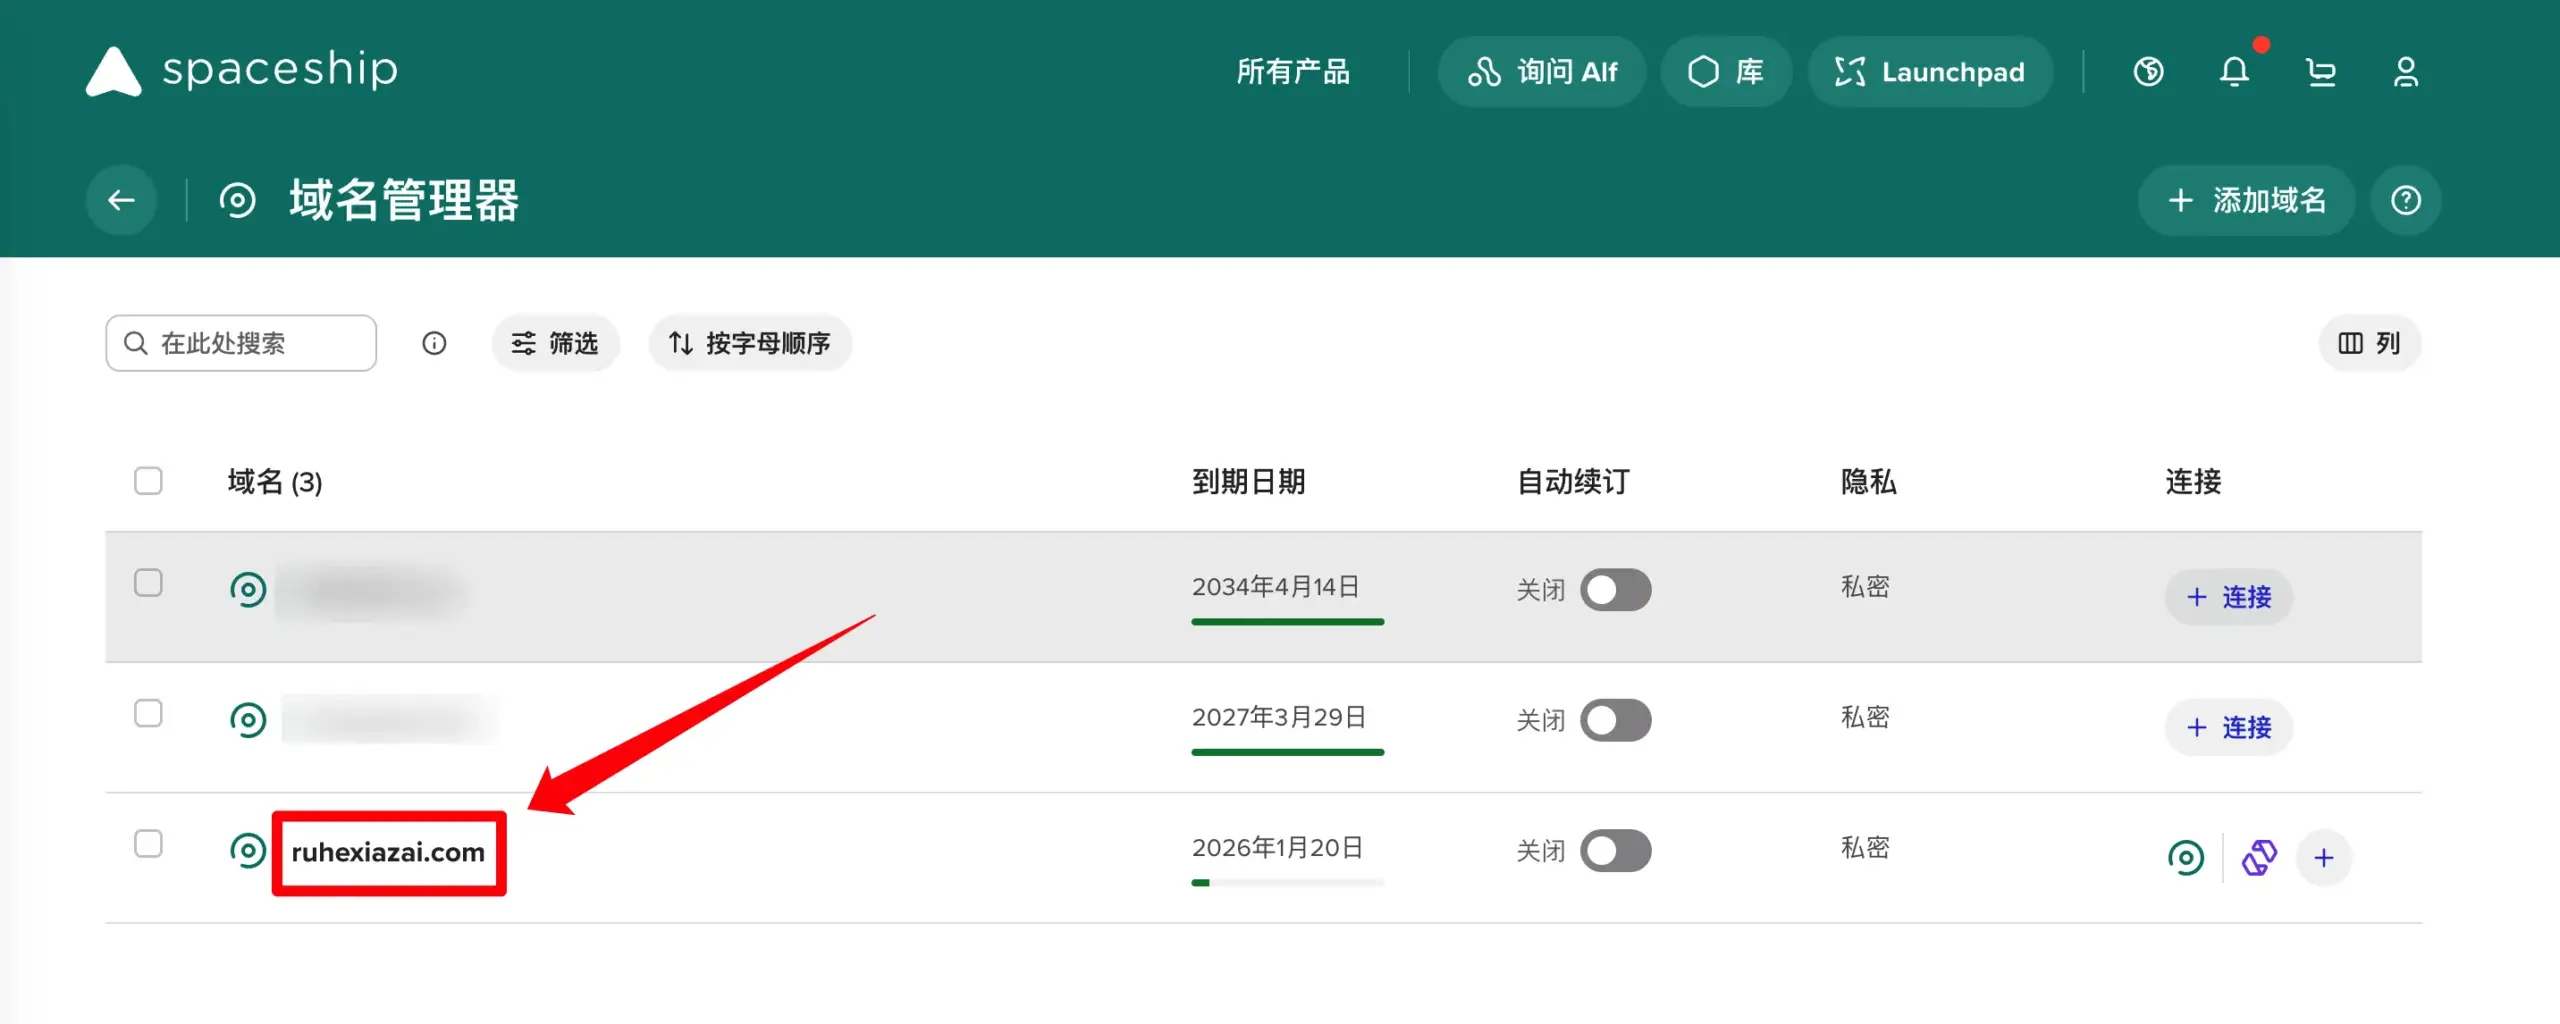The height and width of the screenshot is (1024, 2560).
Task: Open the shopping cart icon
Action: point(2321,71)
